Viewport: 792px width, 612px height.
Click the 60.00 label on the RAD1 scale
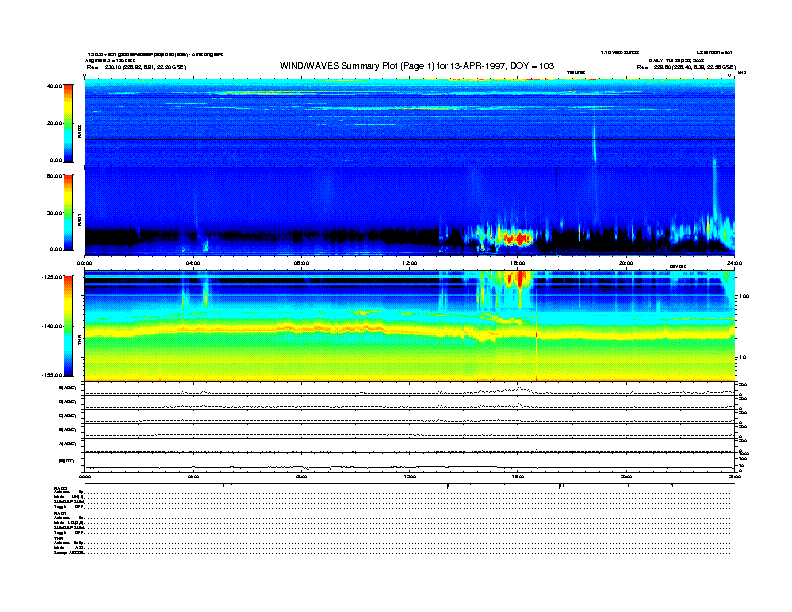(x=54, y=176)
